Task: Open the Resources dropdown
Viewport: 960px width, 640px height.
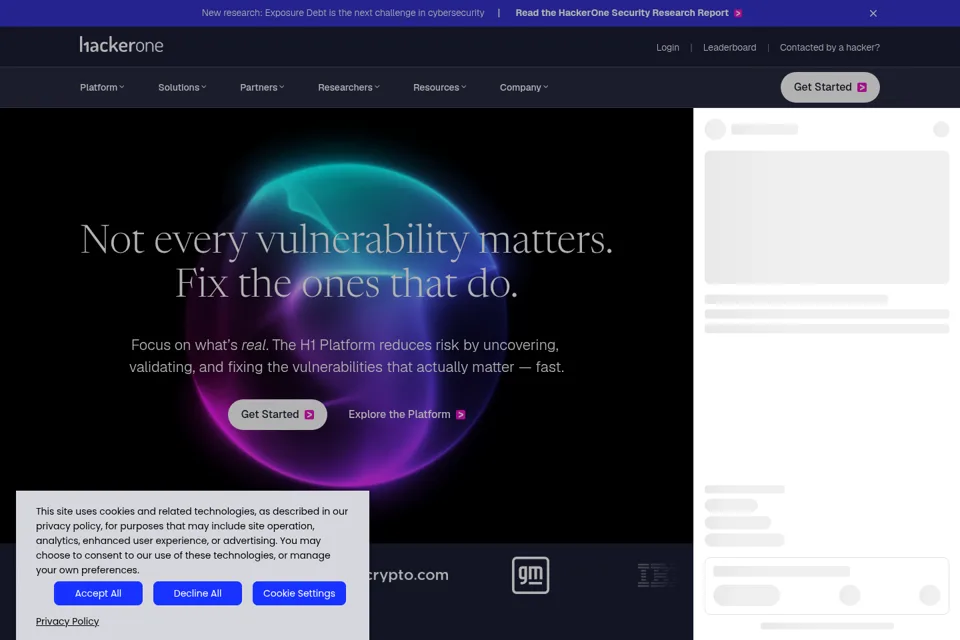Action: (440, 88)
